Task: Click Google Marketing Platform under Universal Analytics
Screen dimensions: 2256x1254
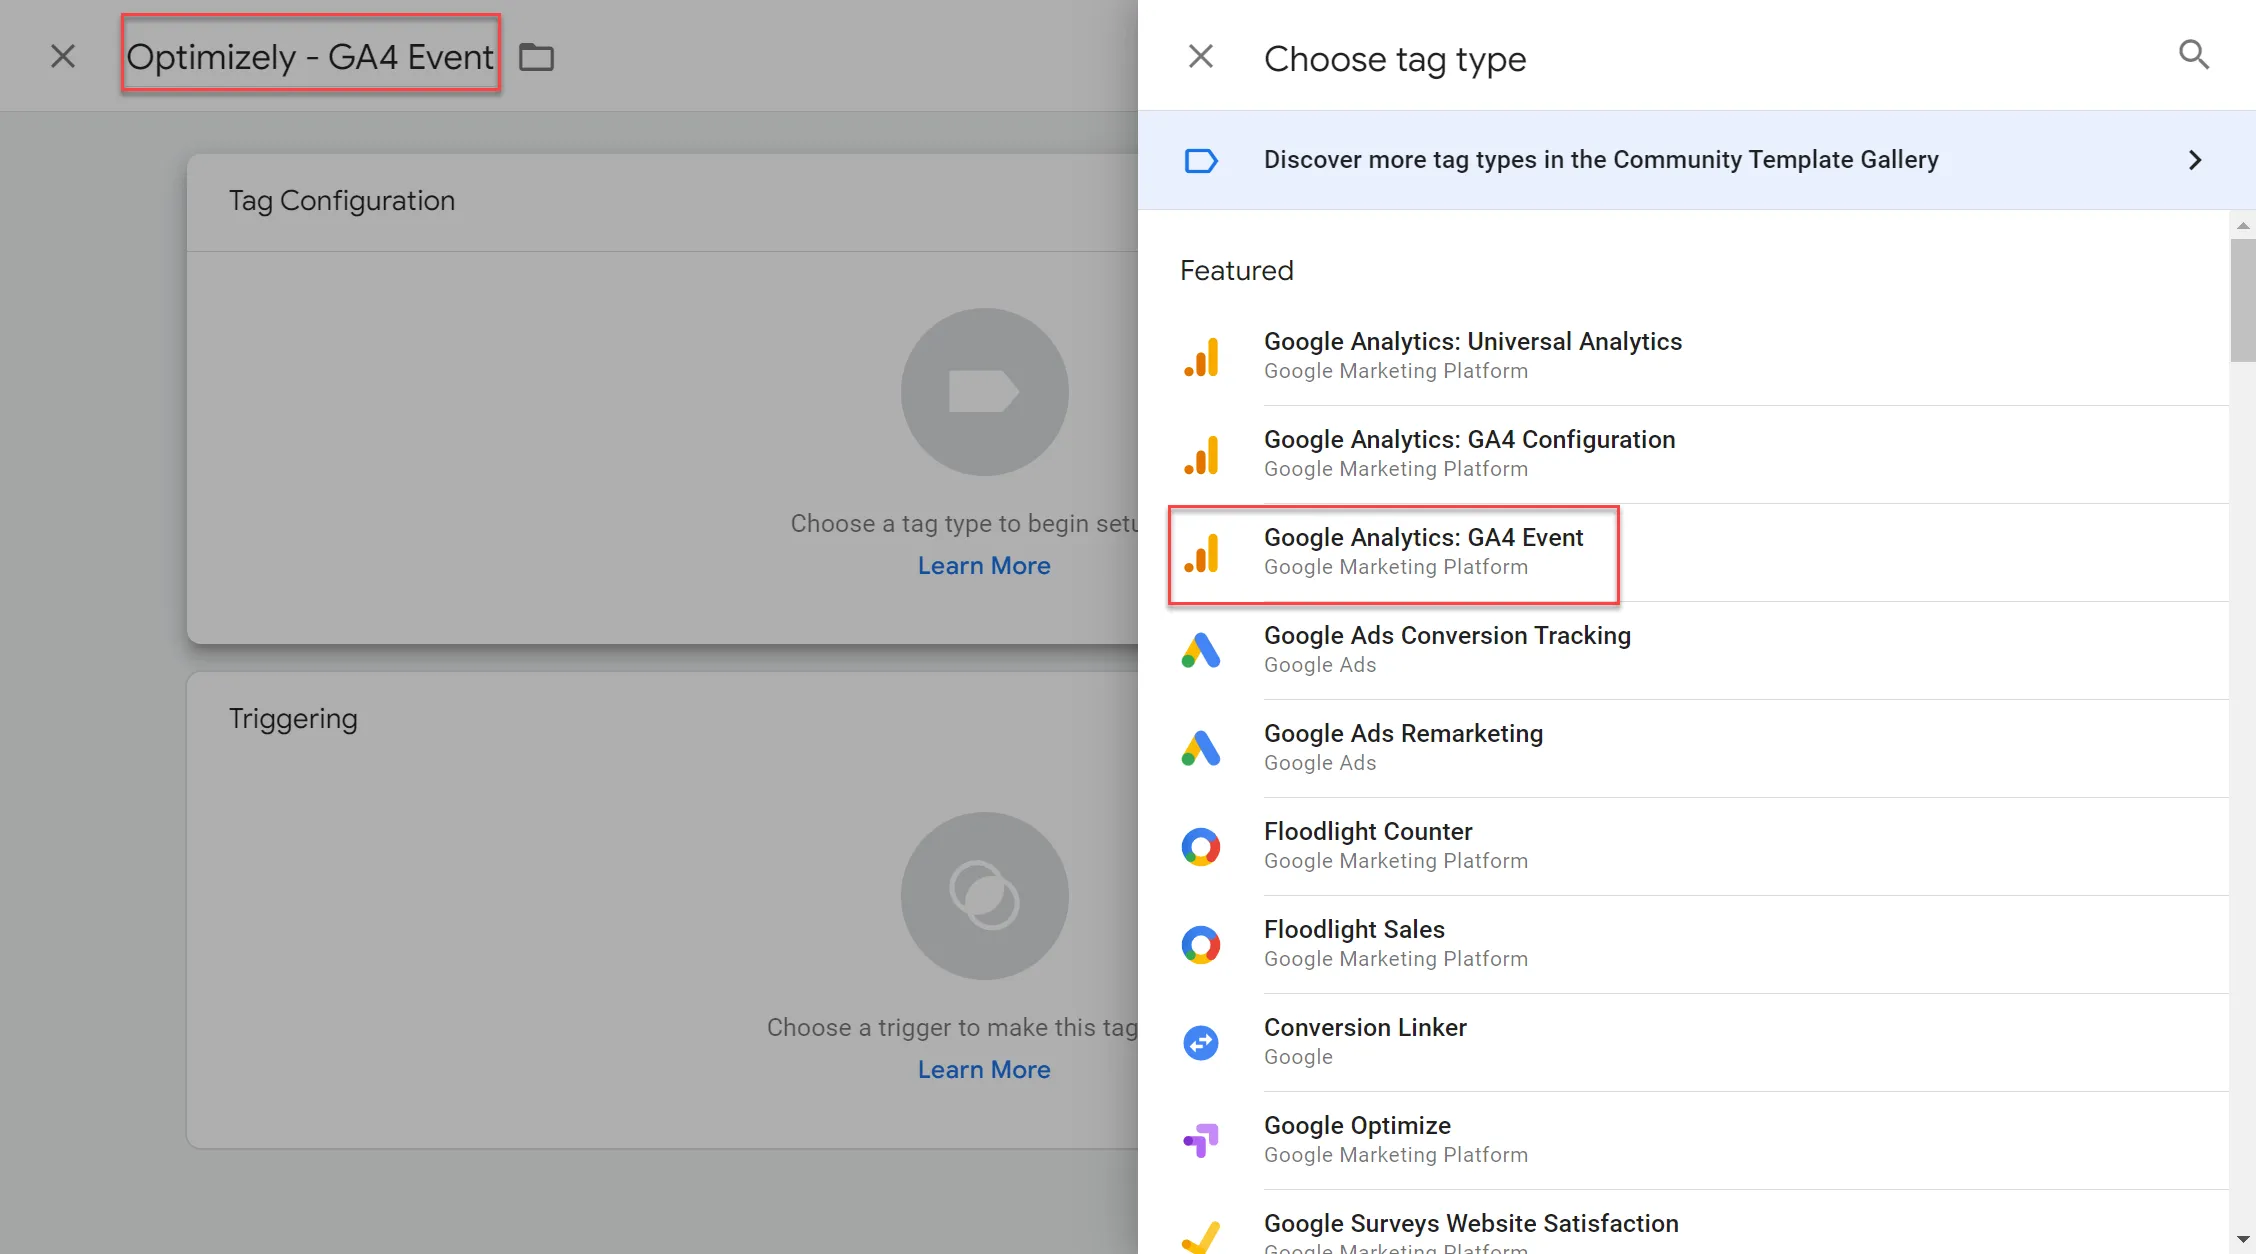Action: coord(1396,371)
